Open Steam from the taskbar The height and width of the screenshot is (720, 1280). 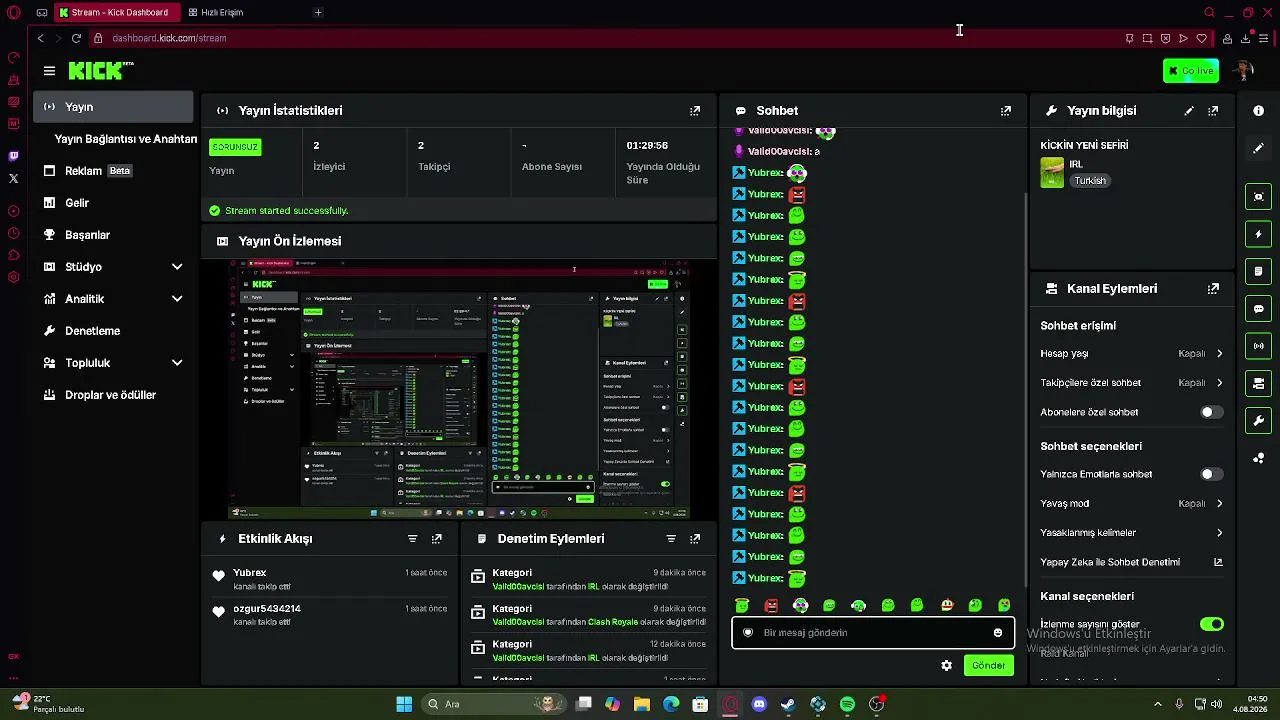788,704
